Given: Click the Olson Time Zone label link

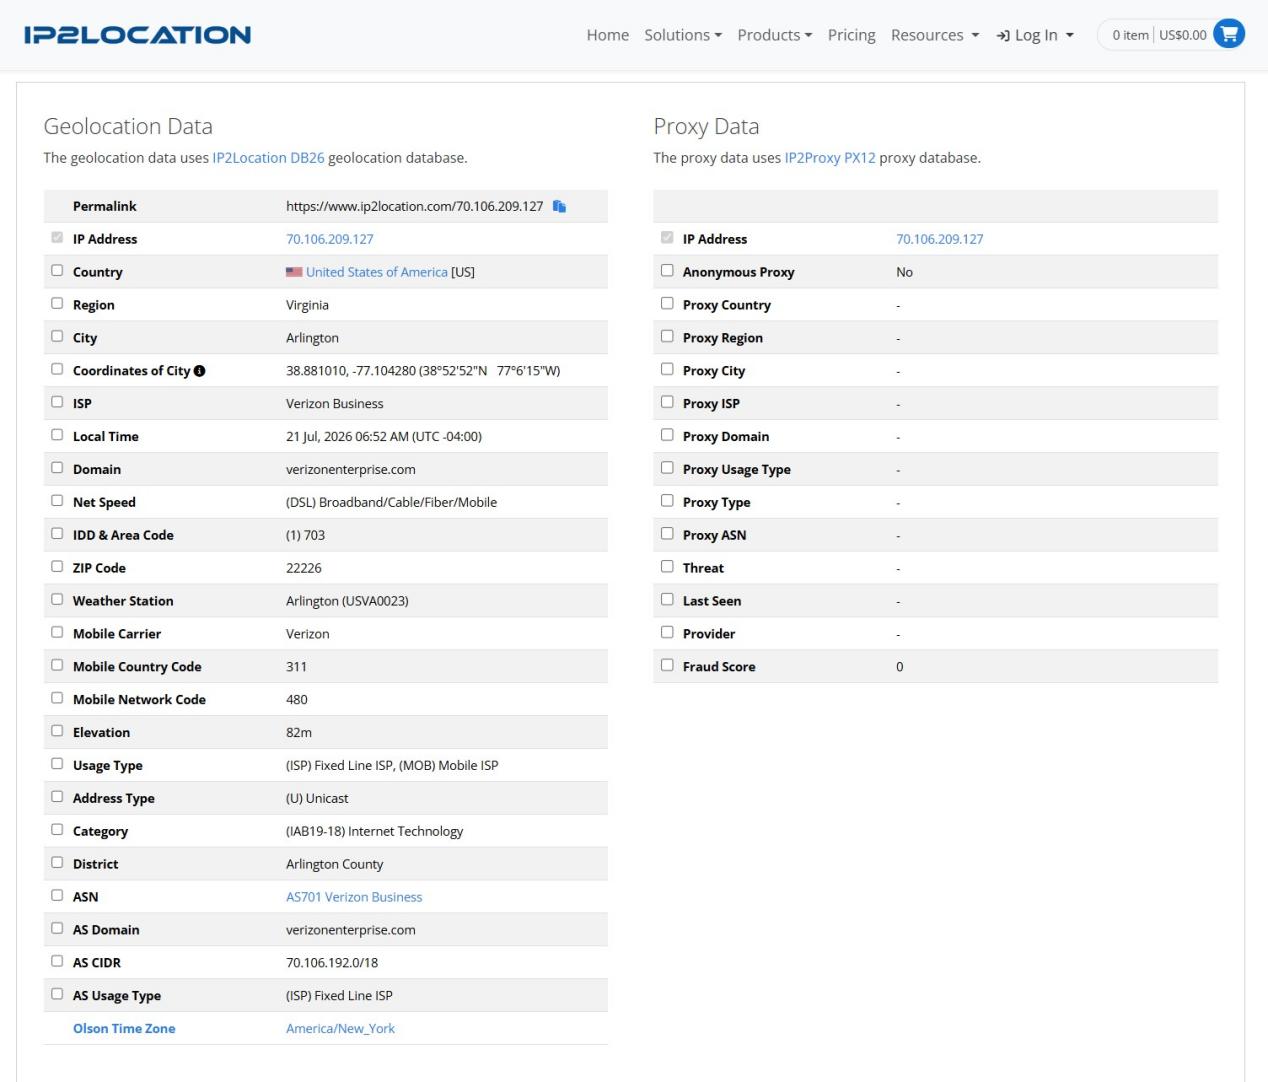Looking at the screenshot, I should (x=124, y=1029).
